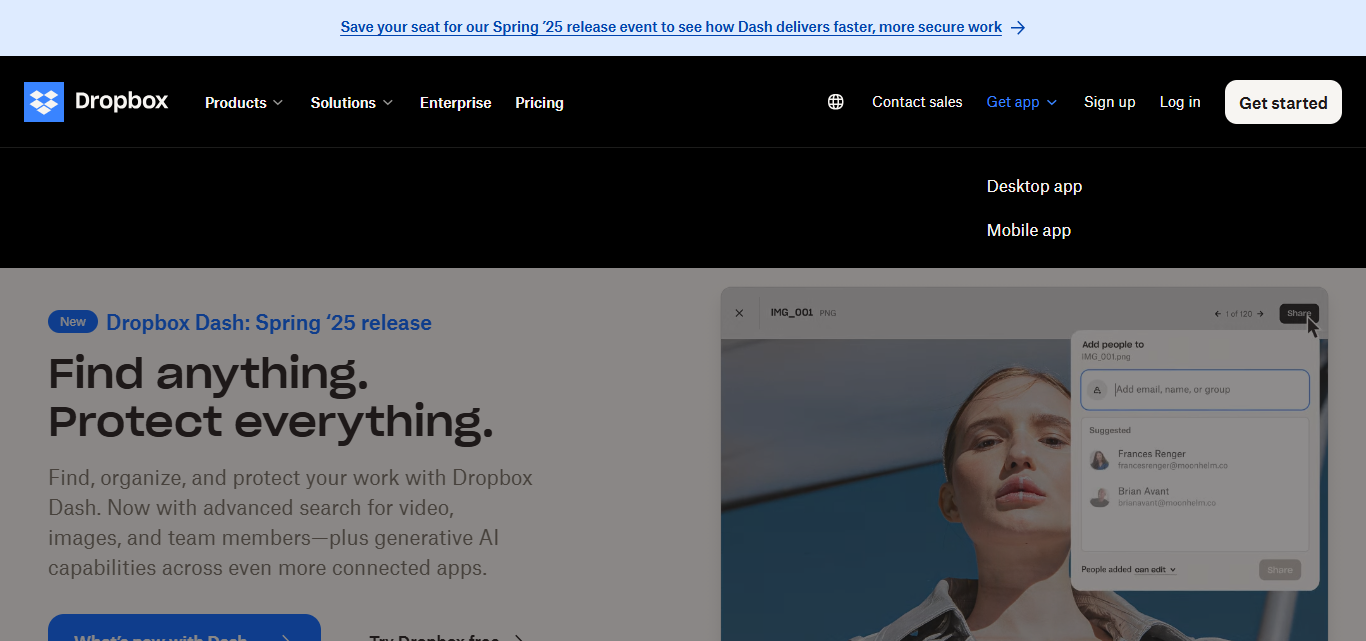Click the New badge
The width and height of the screenshot is (1366, 641).
73,322
